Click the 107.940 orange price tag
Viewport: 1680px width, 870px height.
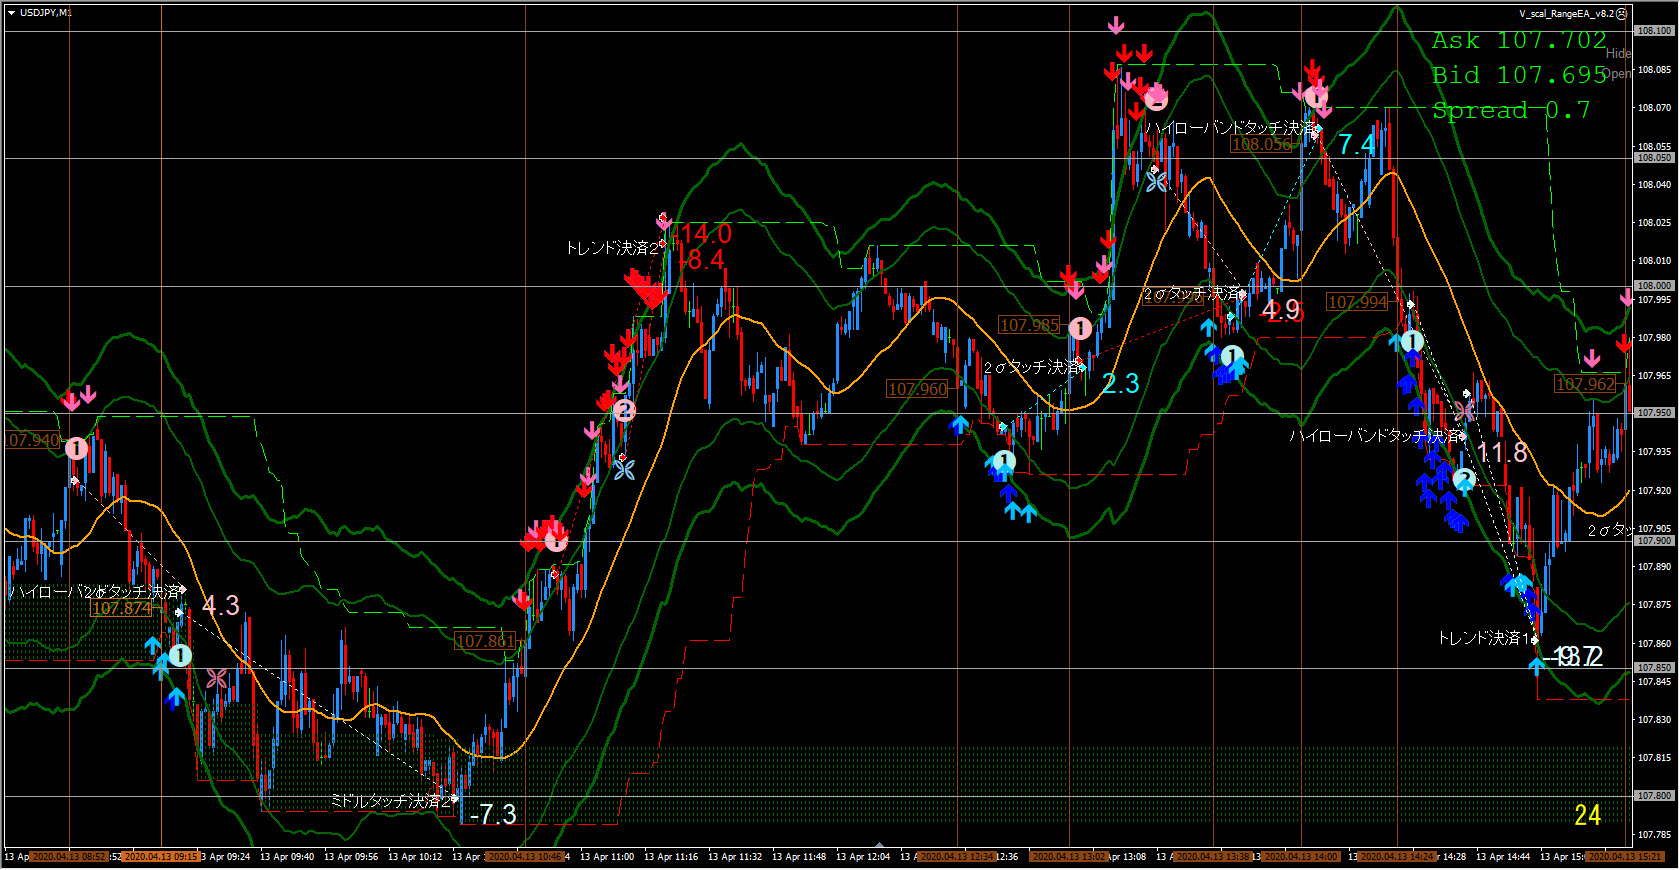point(33,441)
